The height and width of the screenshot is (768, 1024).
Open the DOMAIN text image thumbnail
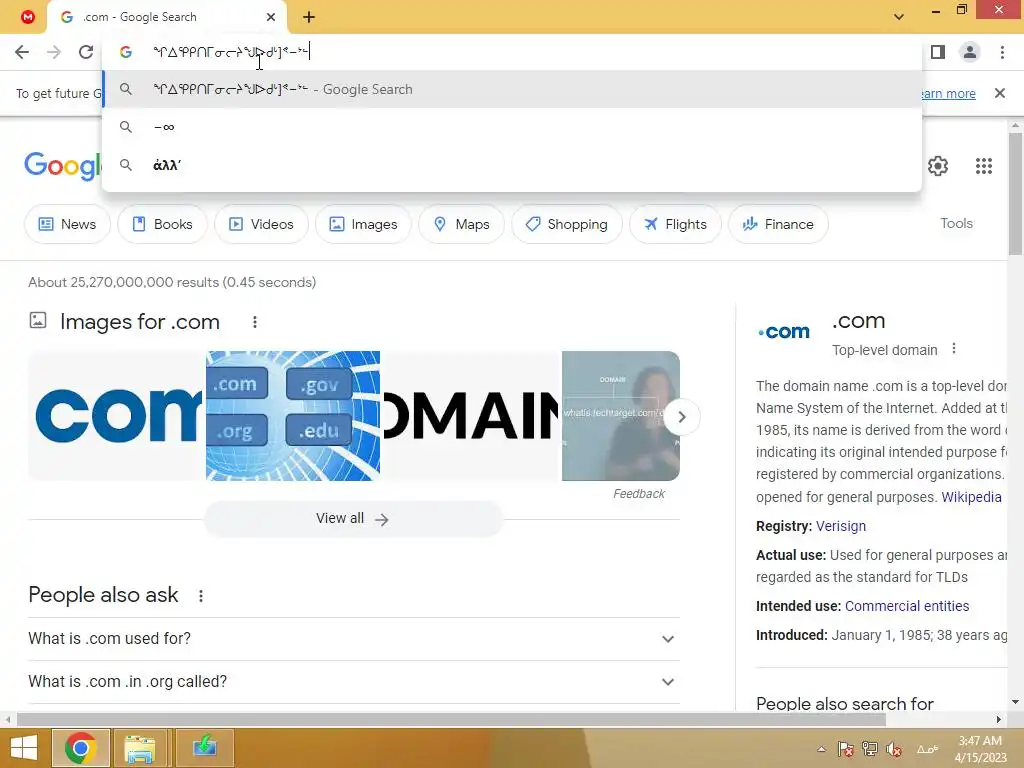pos(470,416)
